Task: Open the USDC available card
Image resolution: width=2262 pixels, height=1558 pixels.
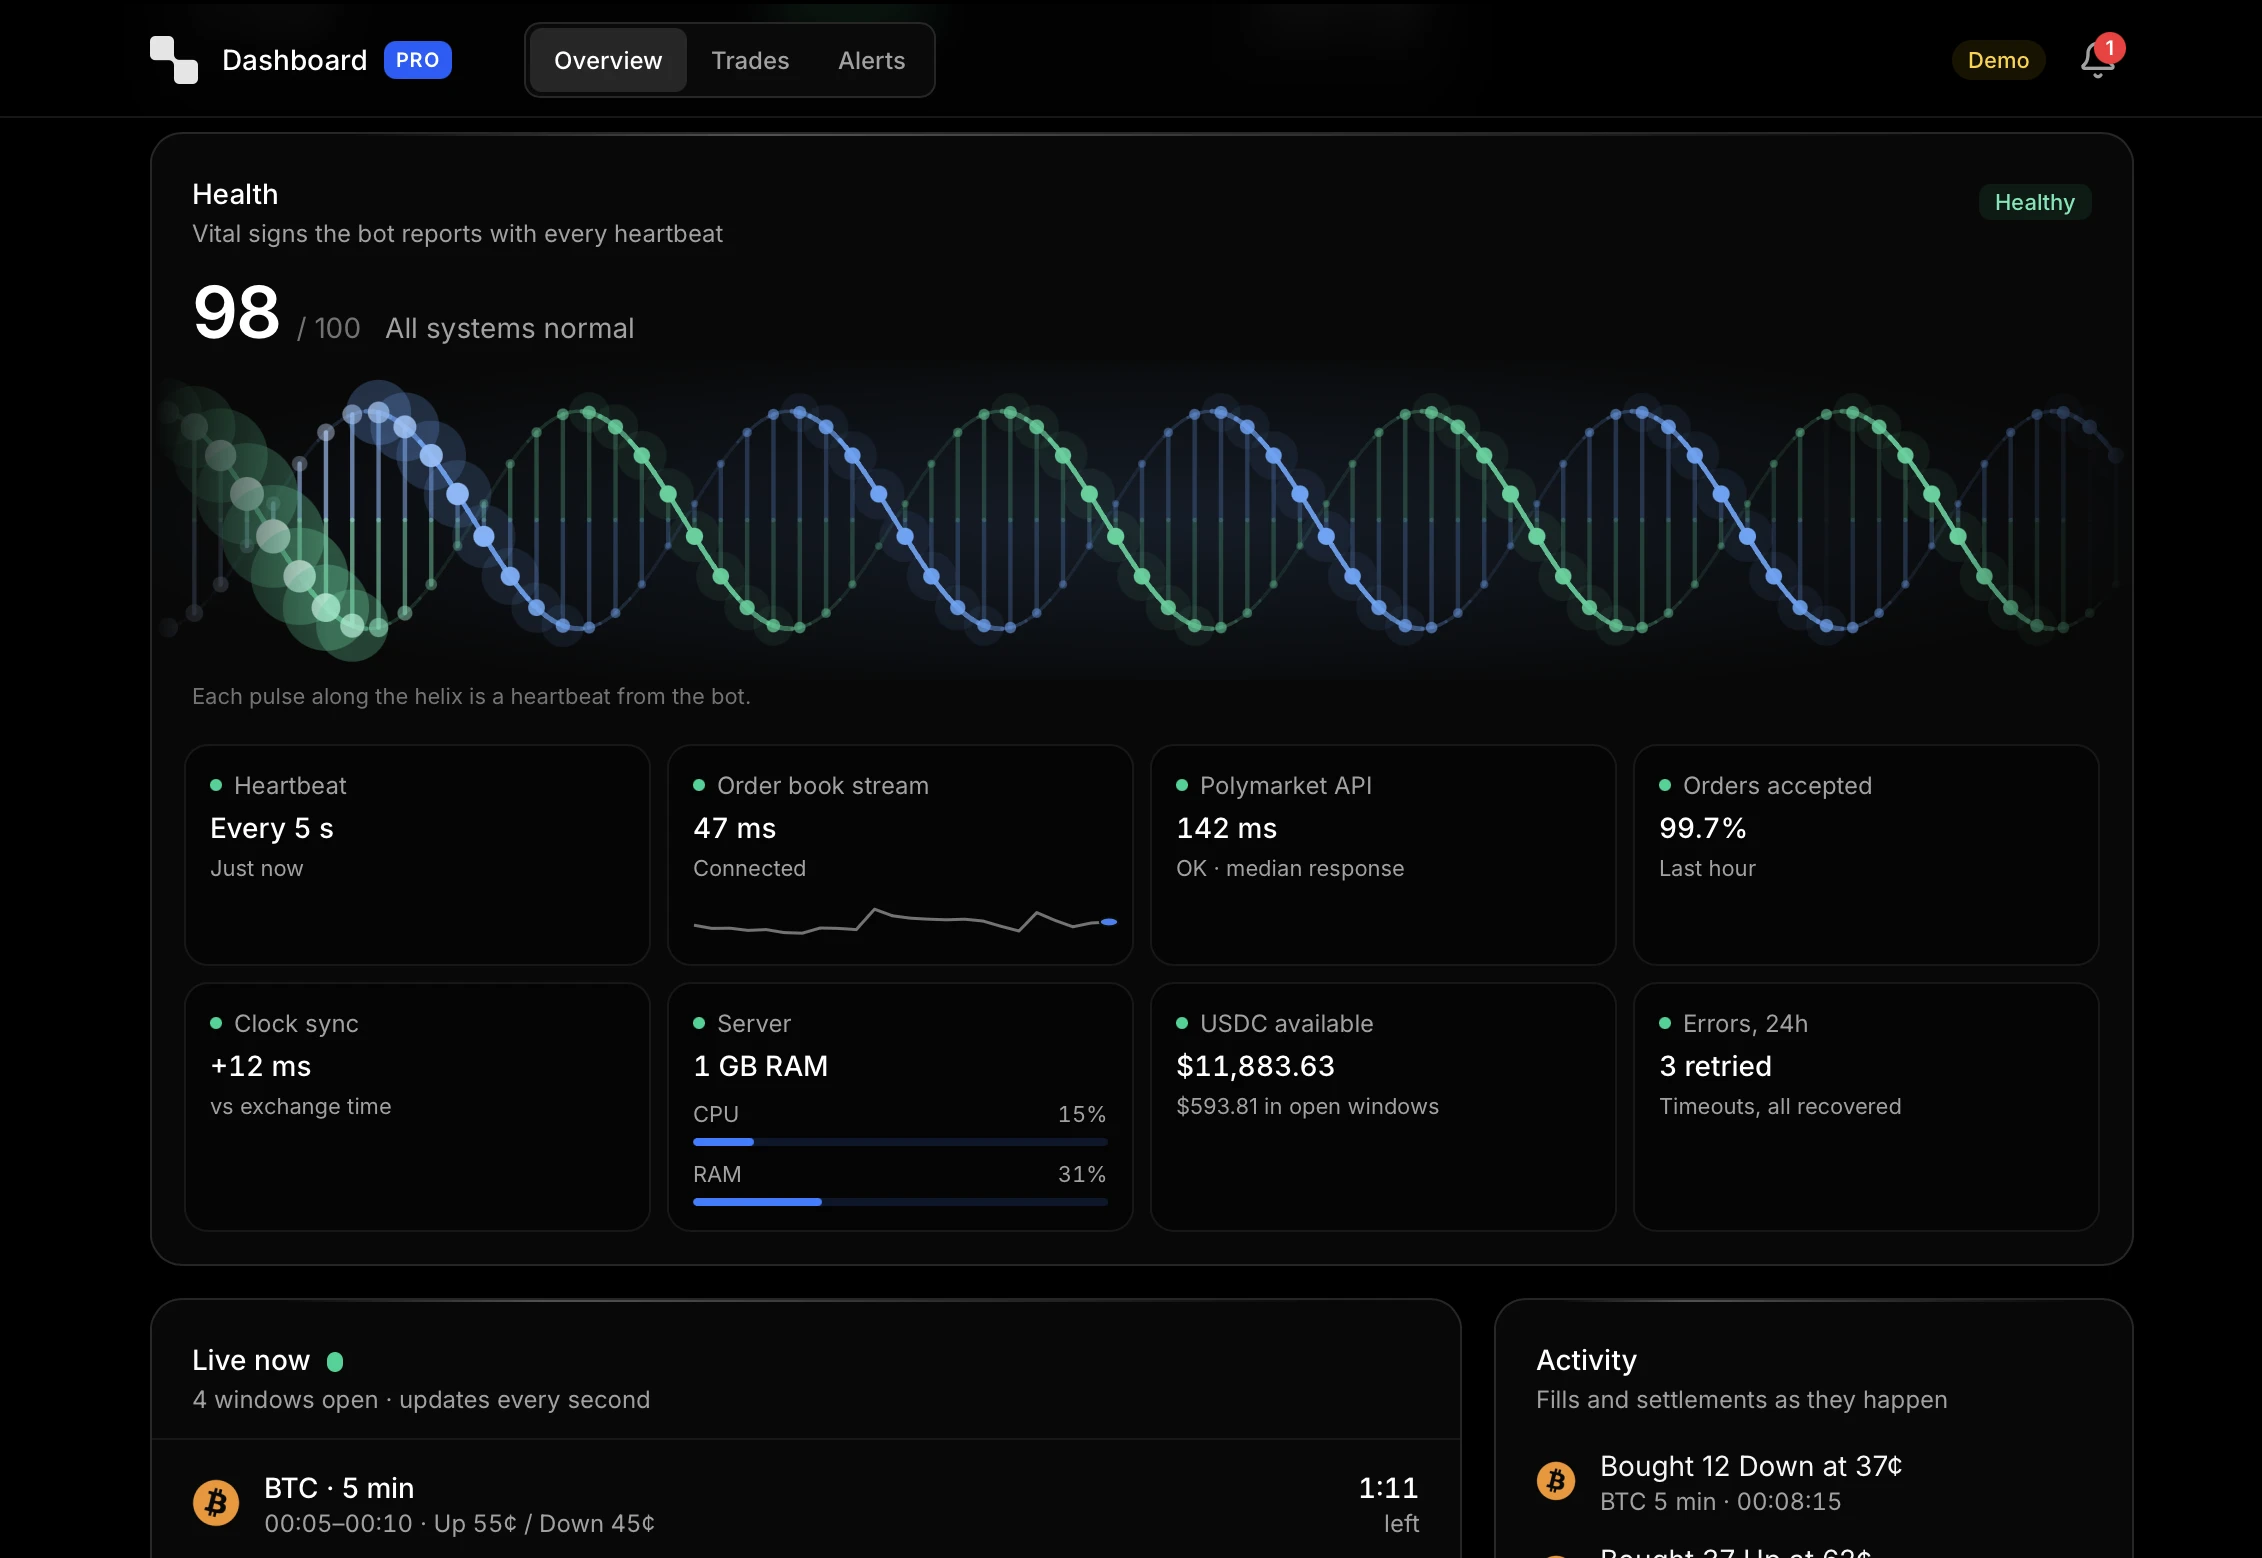Action: (x=1383, y=1107)
